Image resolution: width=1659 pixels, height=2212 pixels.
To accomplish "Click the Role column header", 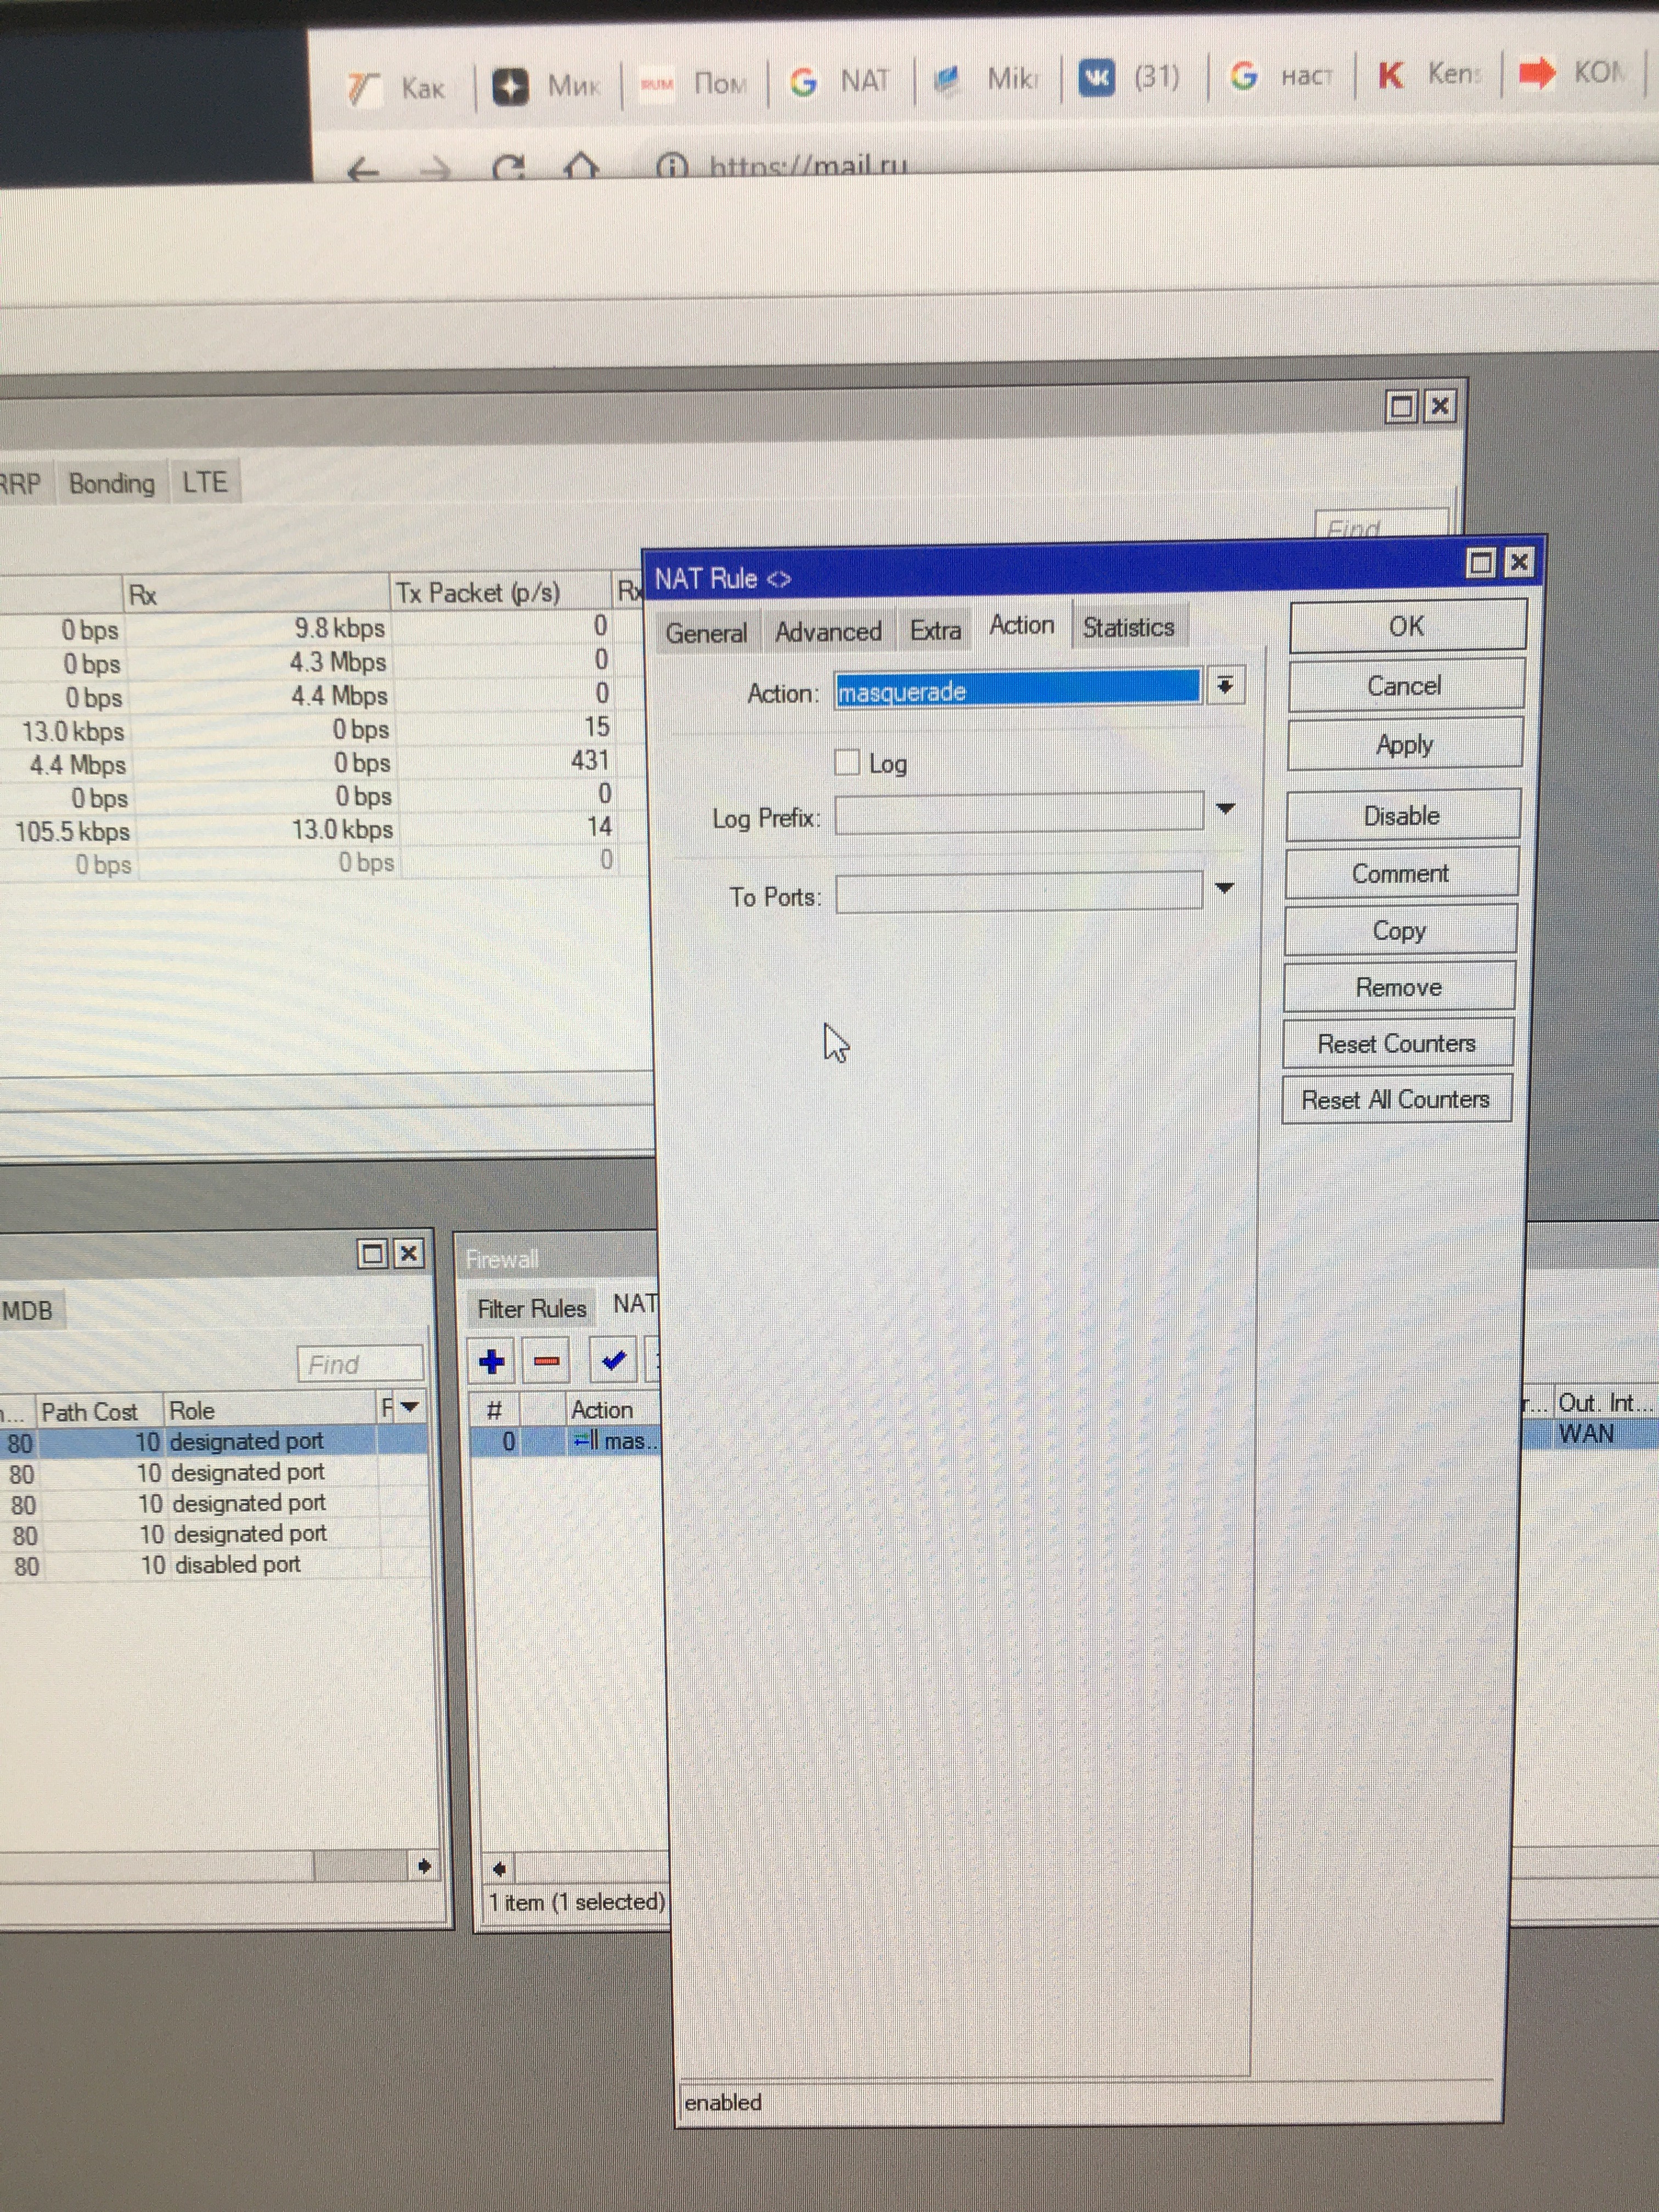I will pos(270,1410).
